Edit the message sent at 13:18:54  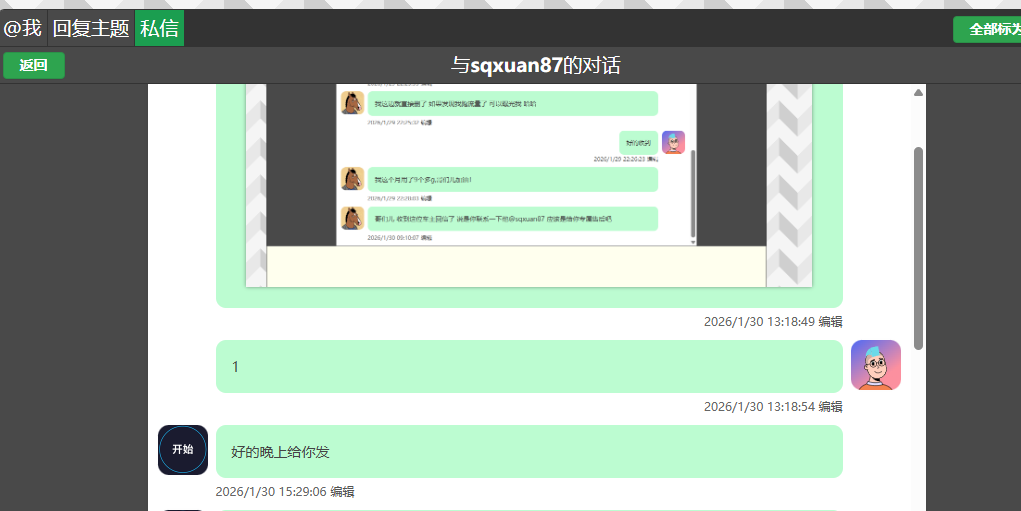830,407
